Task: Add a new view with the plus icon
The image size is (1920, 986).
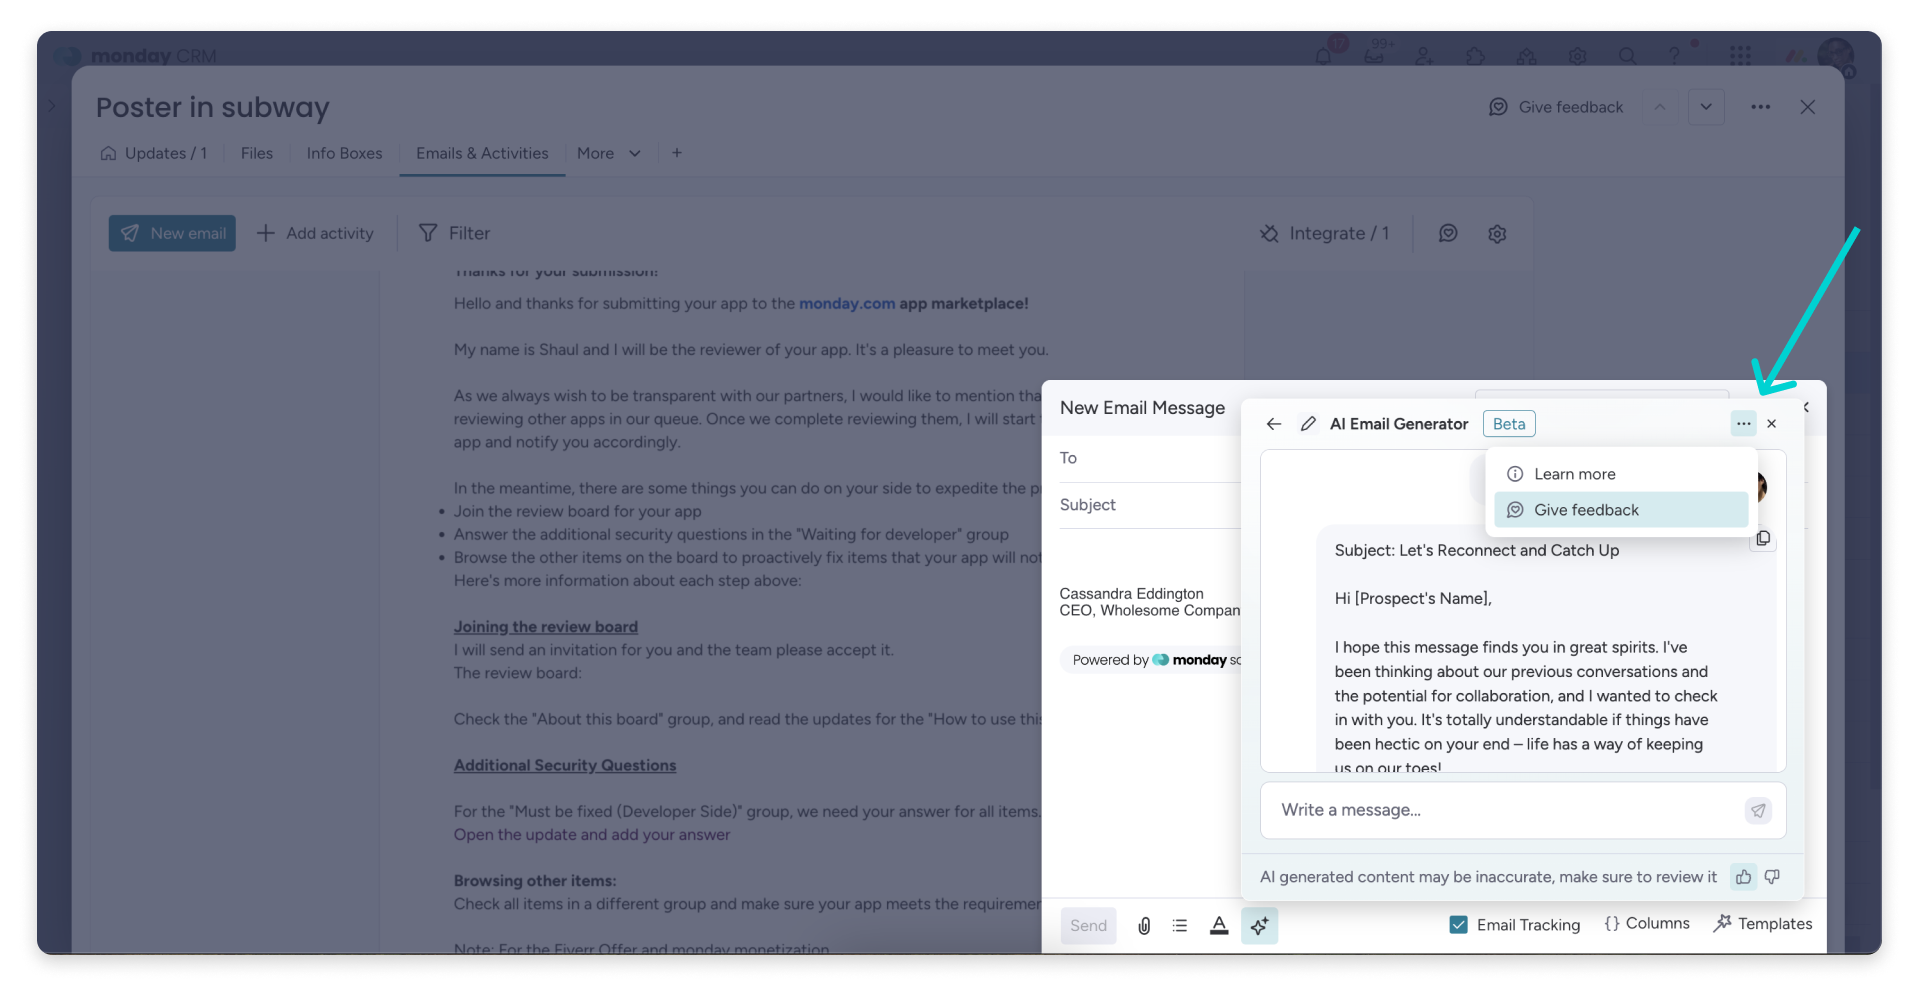Action: (x=677, y=153)
